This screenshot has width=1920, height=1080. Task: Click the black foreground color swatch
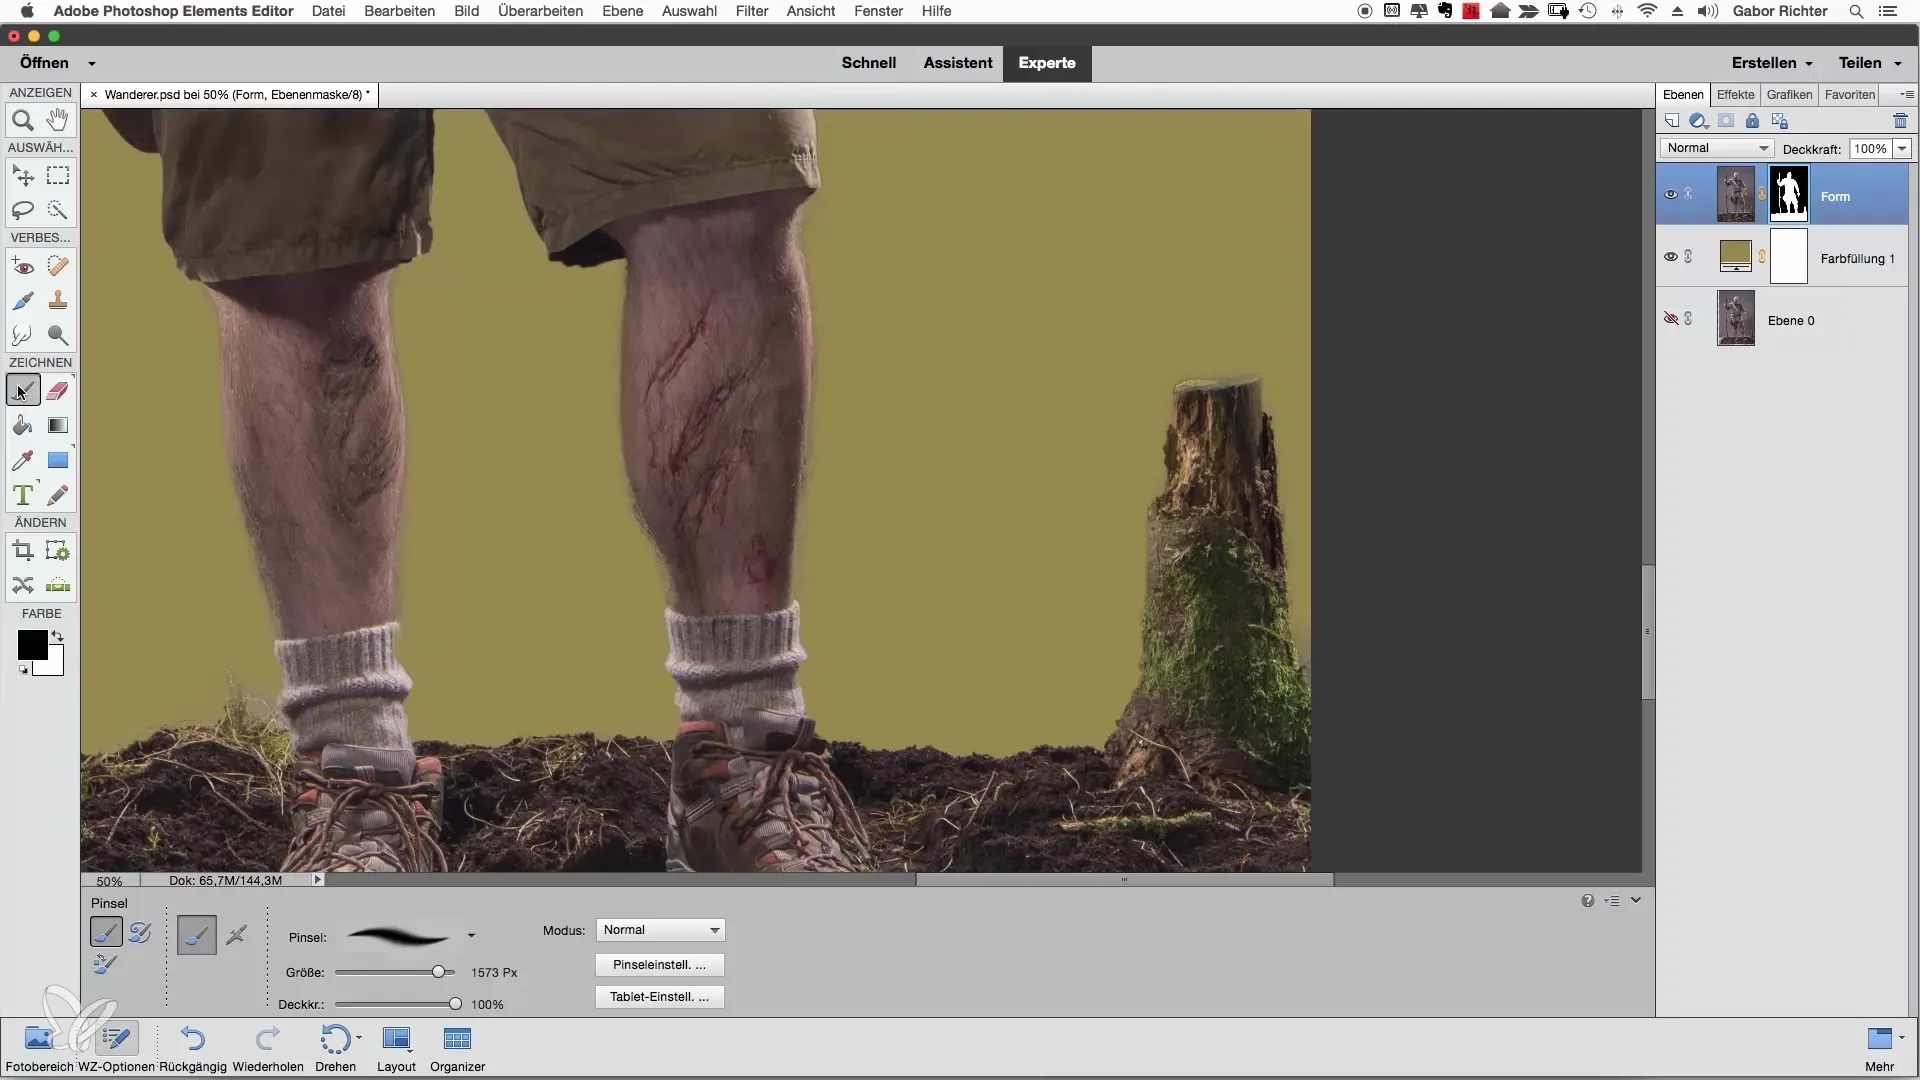(31, 645)
